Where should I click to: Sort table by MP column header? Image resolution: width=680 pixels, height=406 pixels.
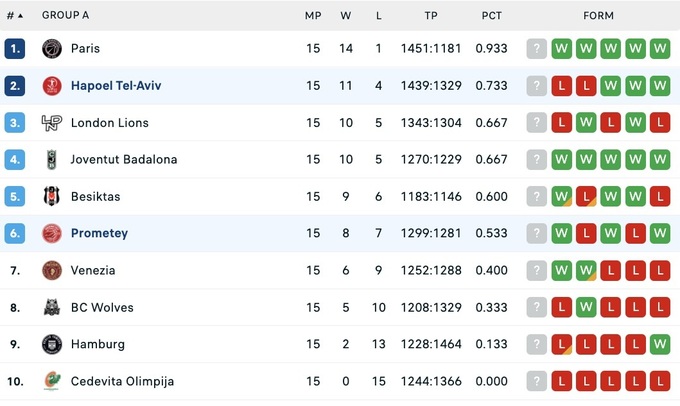pyautogui.click(x=313, y=16)
